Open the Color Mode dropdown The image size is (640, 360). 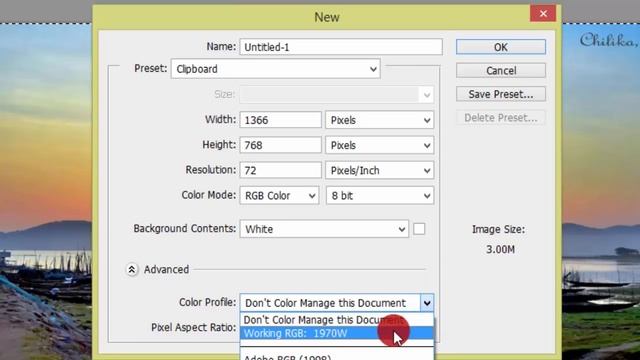tap(279, 196)
